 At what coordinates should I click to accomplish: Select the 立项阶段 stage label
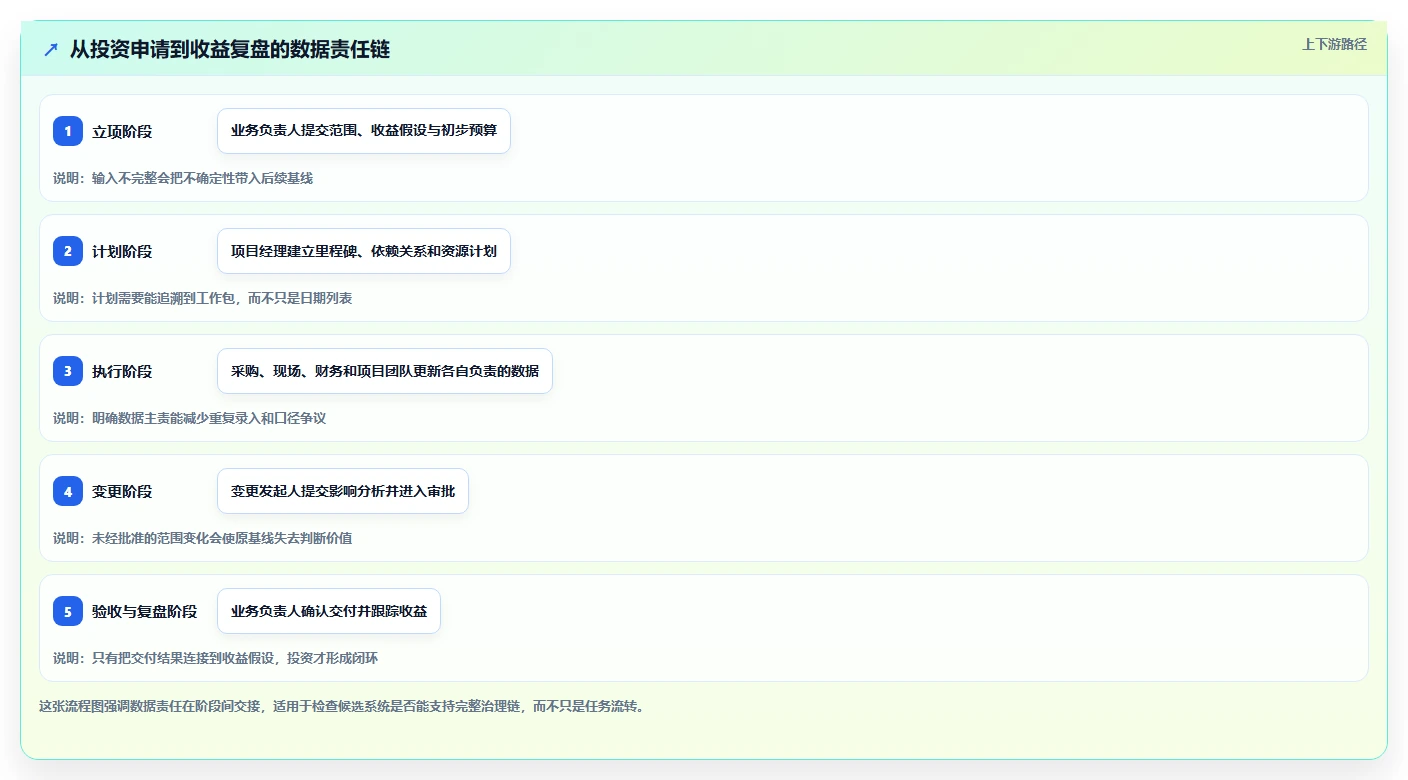[122, 131]
